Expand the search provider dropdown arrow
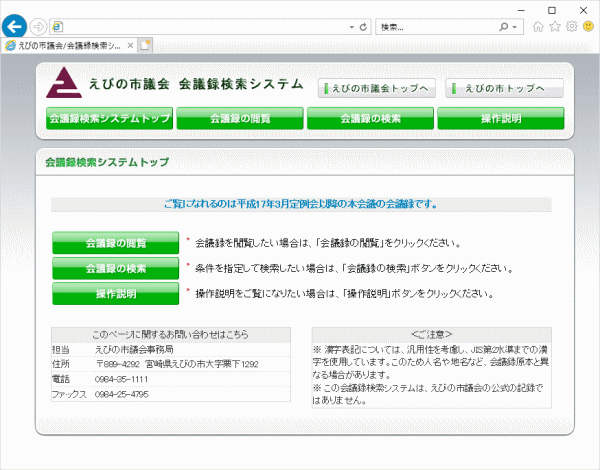The height and width of the screenshot is (470, 600). 515,27
